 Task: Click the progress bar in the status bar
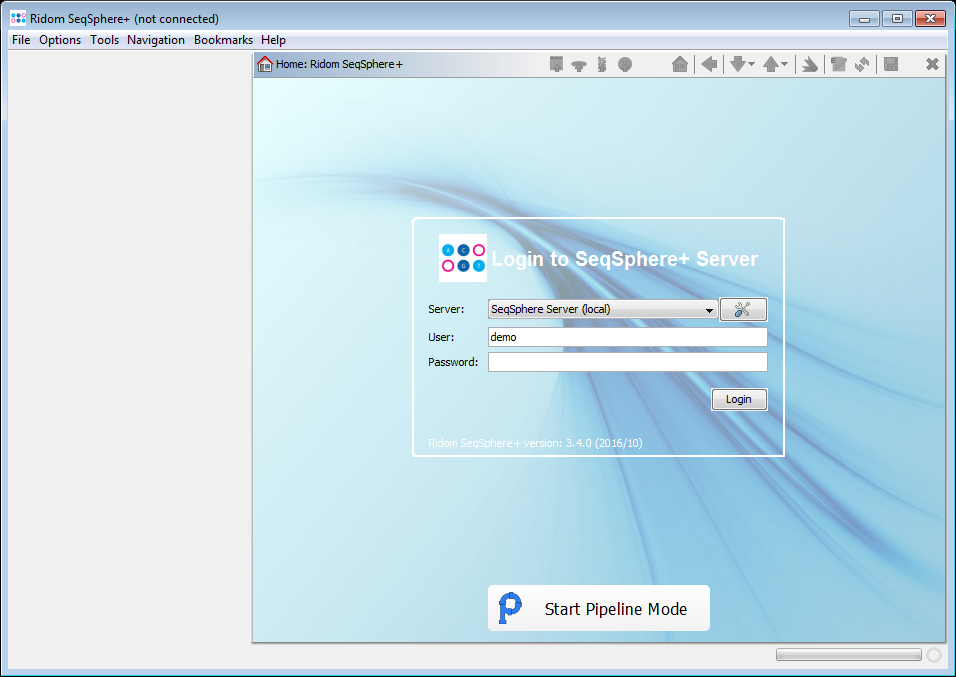pyautogui.click(x=848, y=655)
